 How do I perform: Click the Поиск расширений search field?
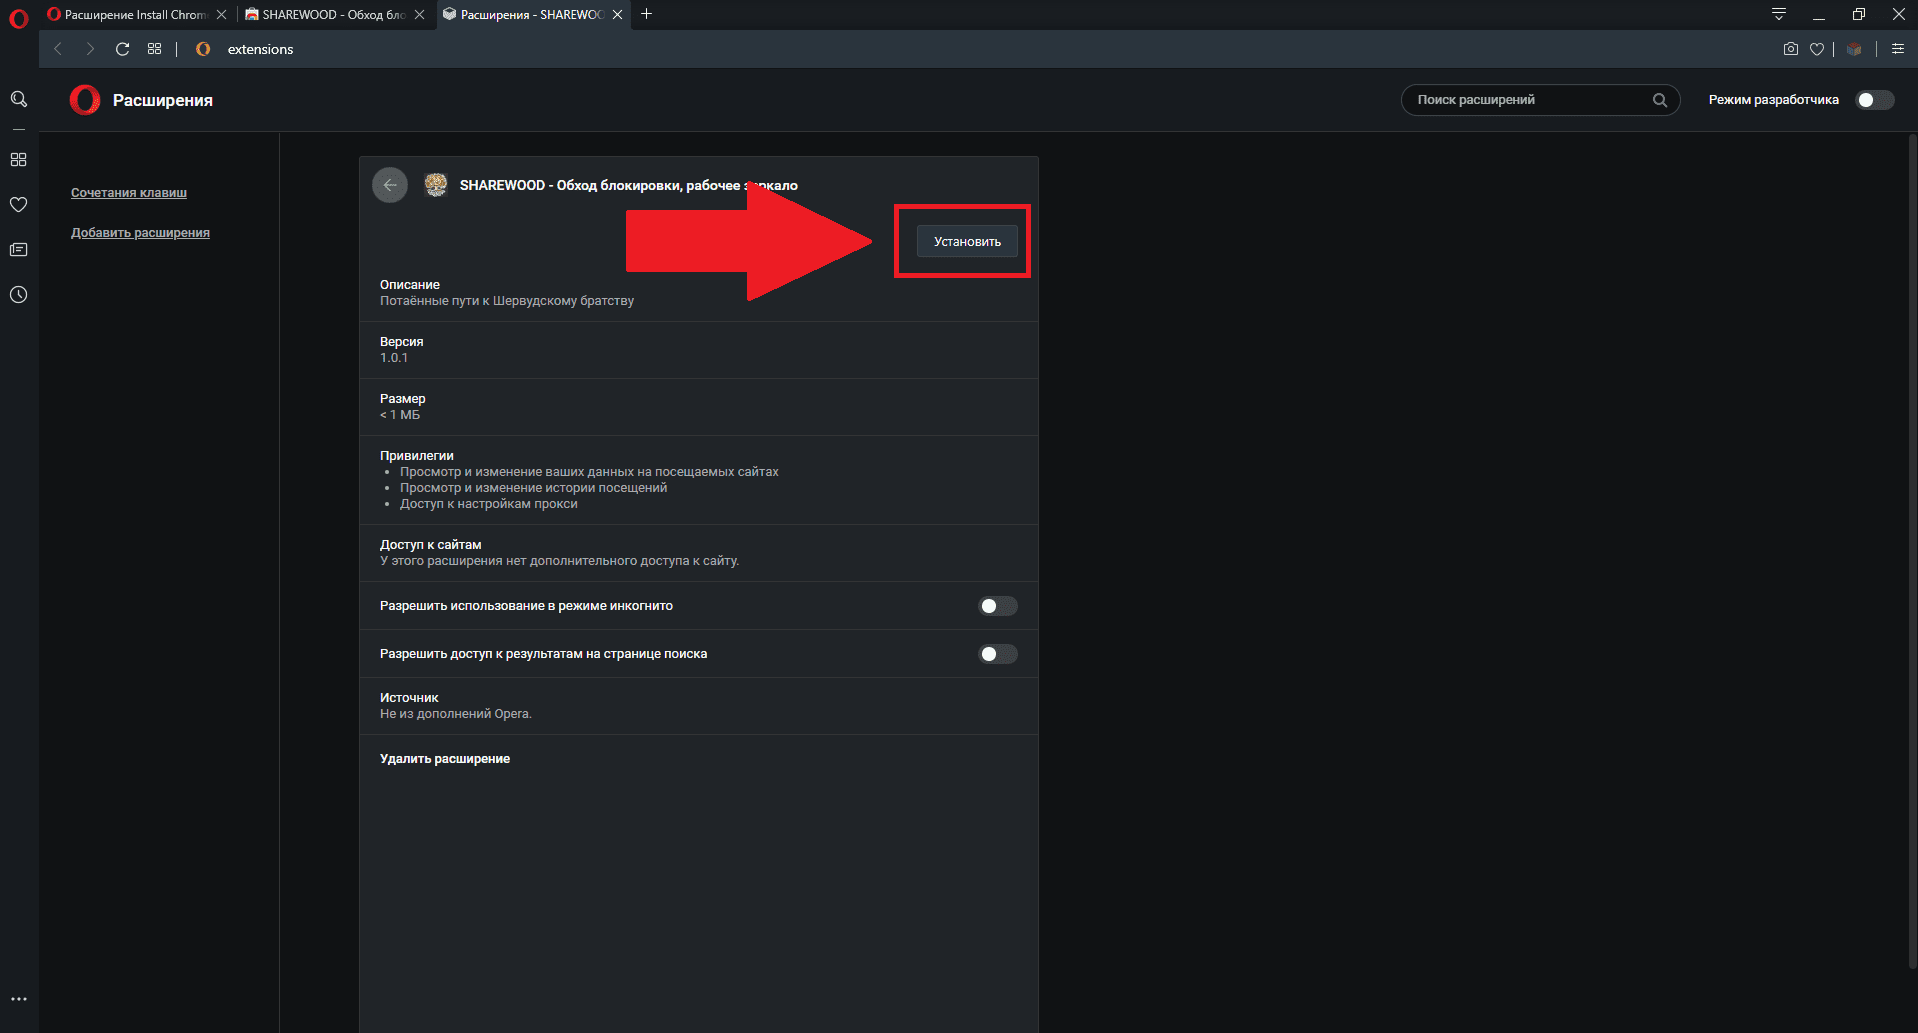point(1528,100)
